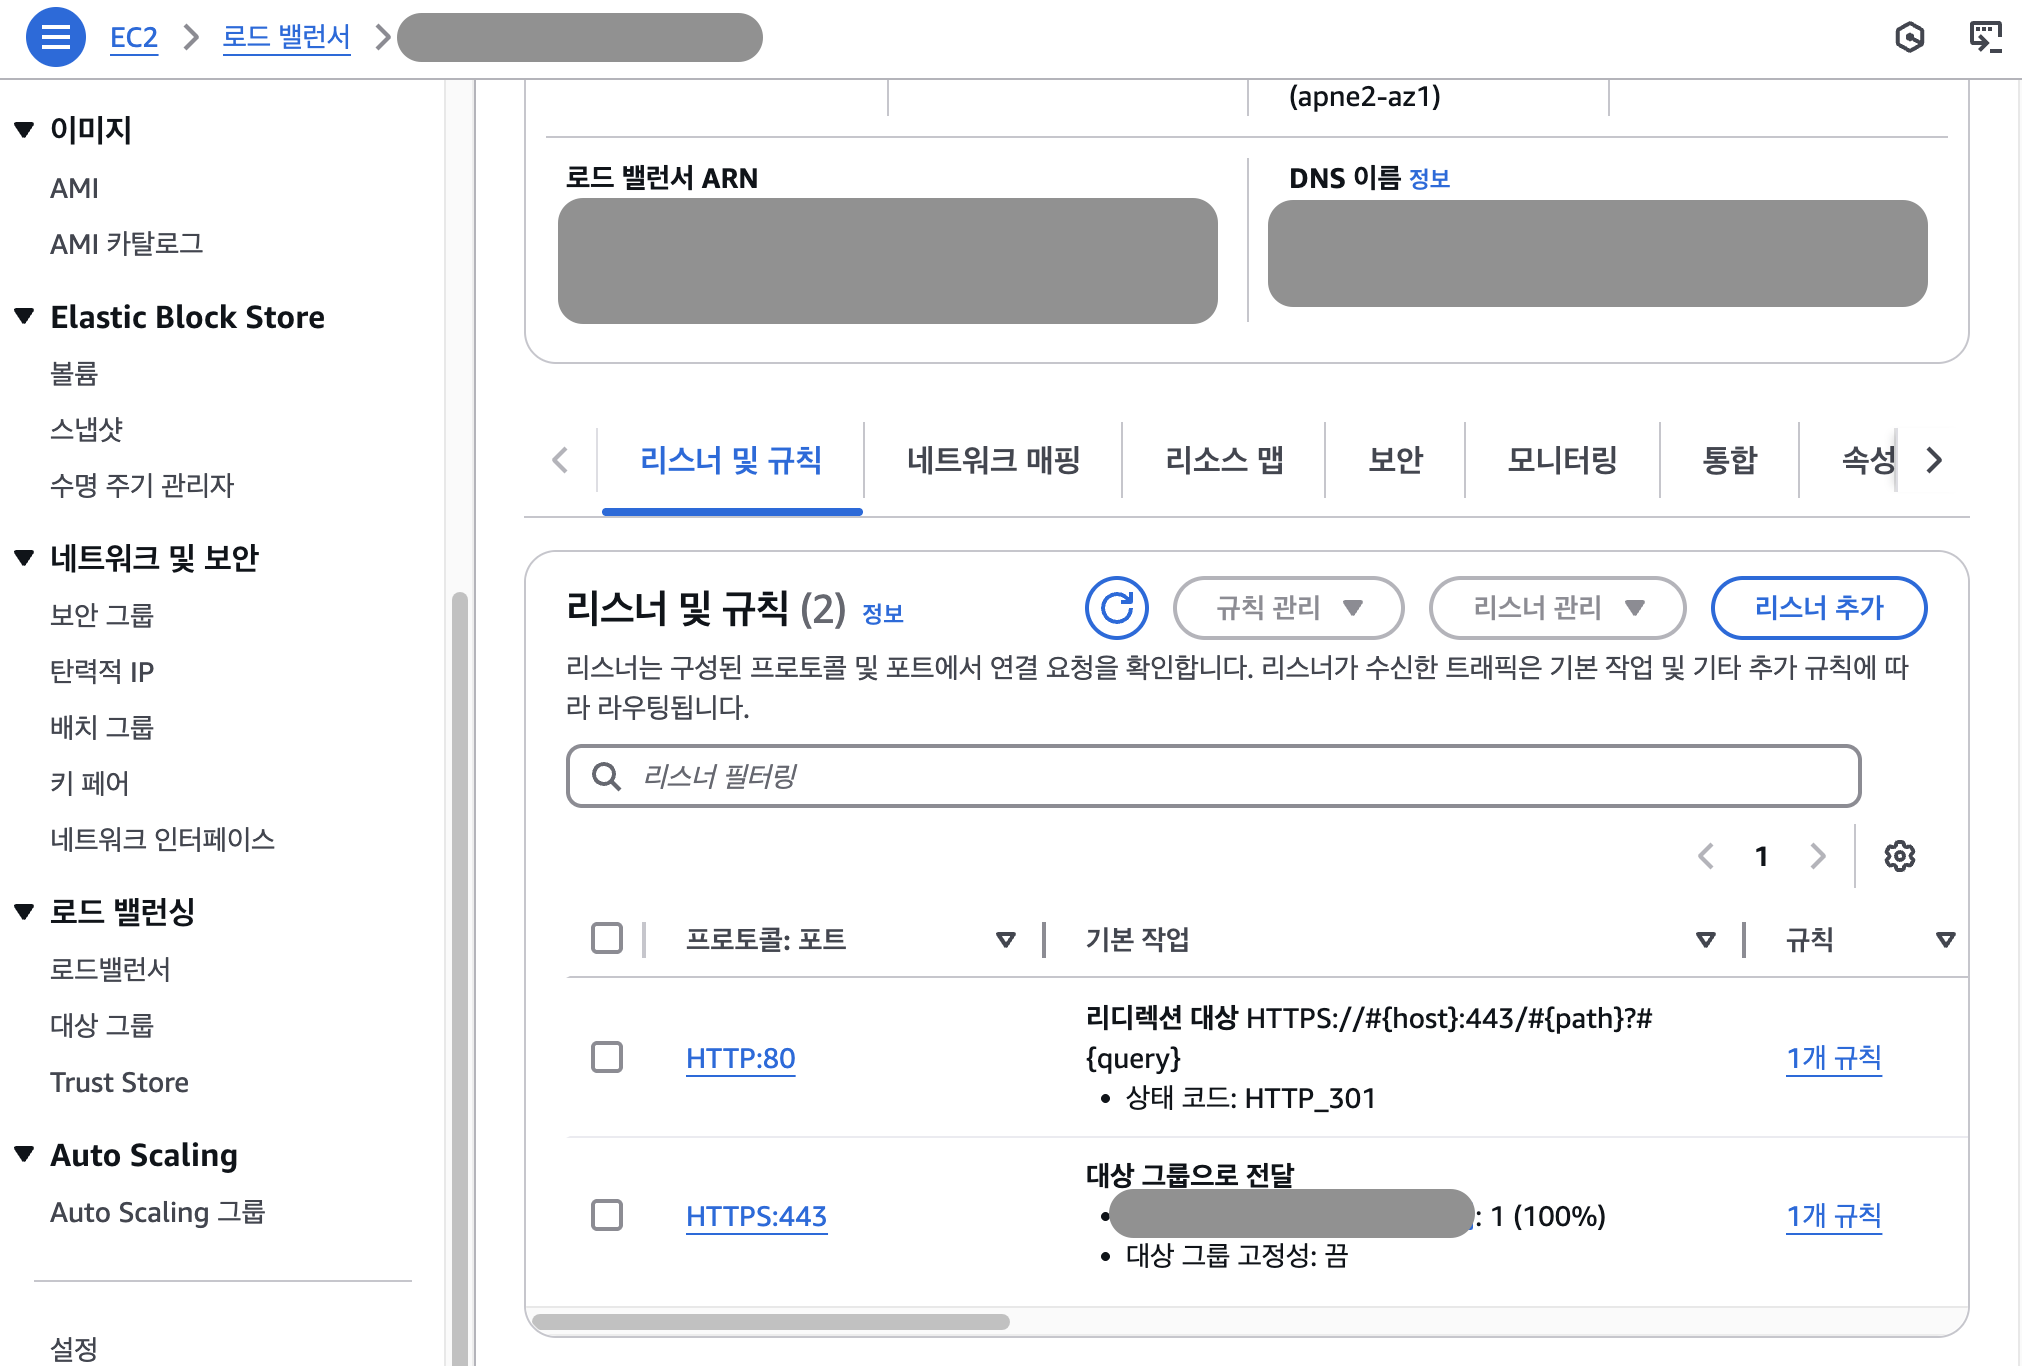This screenshot has width=2022, height=1366.
Task: Collapse the 이미지 sidebar section
Action: (25, 130)
